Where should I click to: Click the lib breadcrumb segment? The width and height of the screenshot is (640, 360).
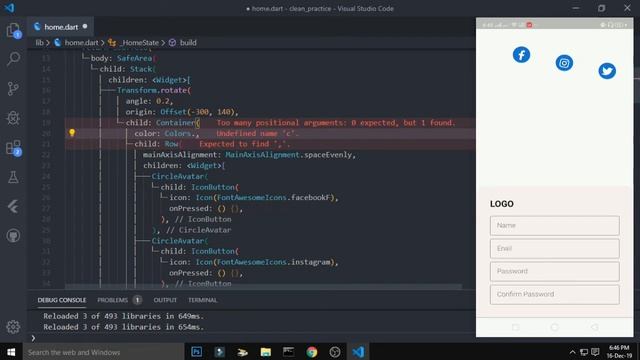[39, 42]
